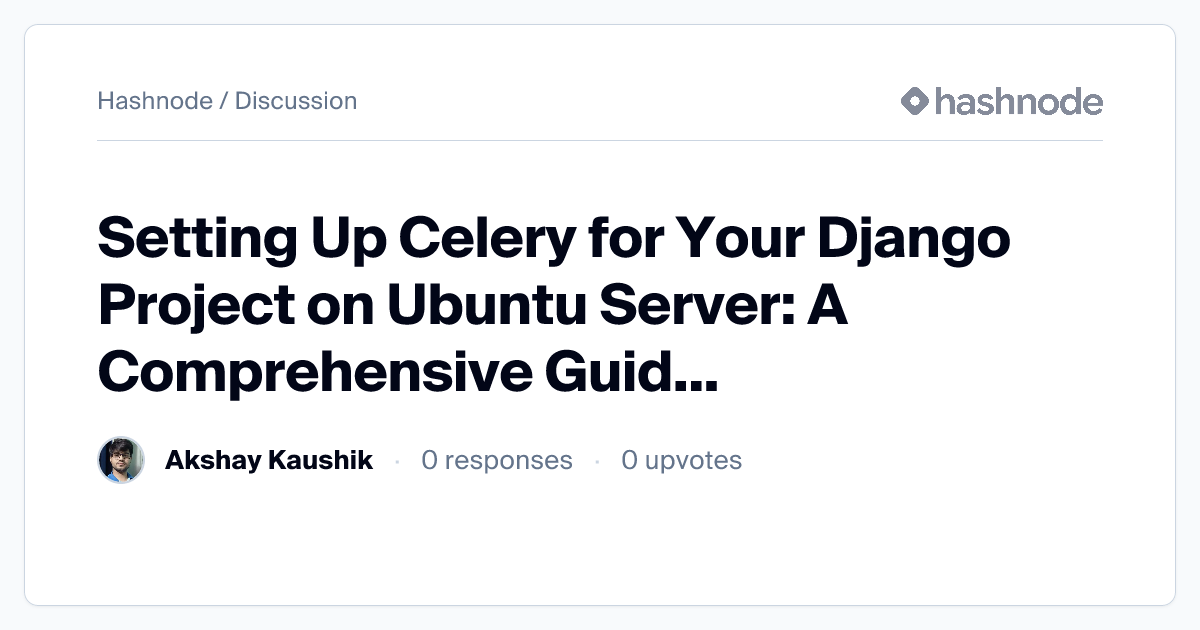Click the dot separator before "0 responses"

398,461
